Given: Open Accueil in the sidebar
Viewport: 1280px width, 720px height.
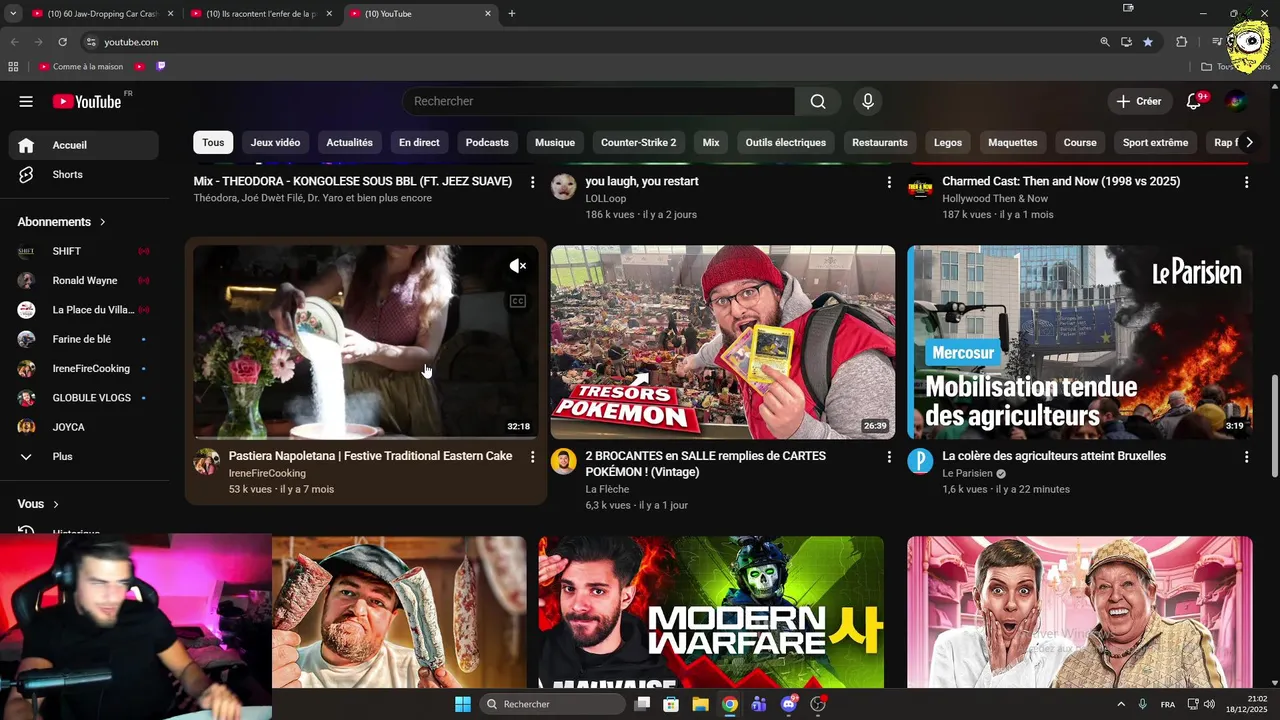Looking at the screenshot, I should coord(84,145).
